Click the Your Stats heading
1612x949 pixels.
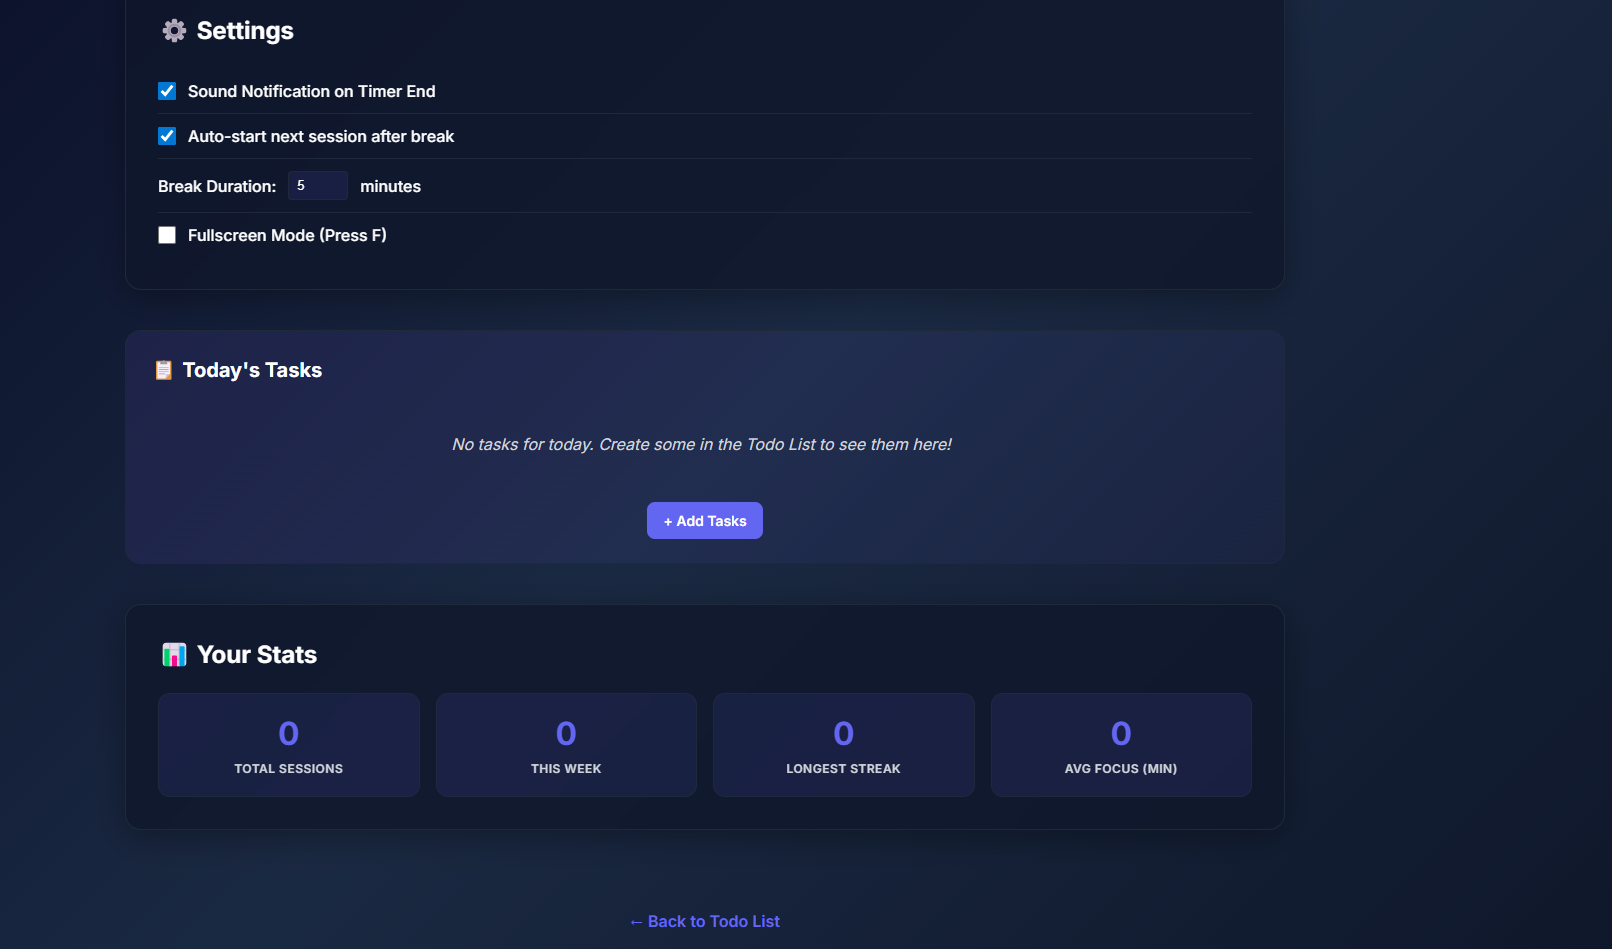[x=256, y=654]
